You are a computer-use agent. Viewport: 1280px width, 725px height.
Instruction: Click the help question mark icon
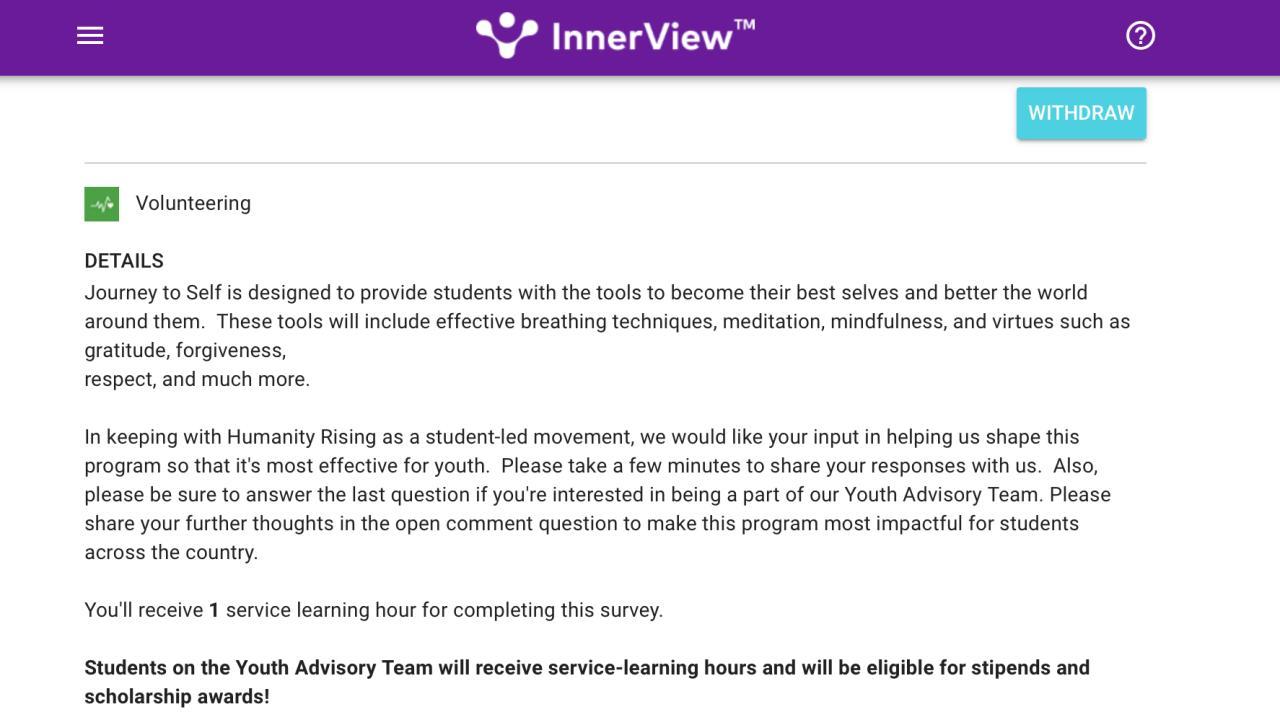point(1140,36)
